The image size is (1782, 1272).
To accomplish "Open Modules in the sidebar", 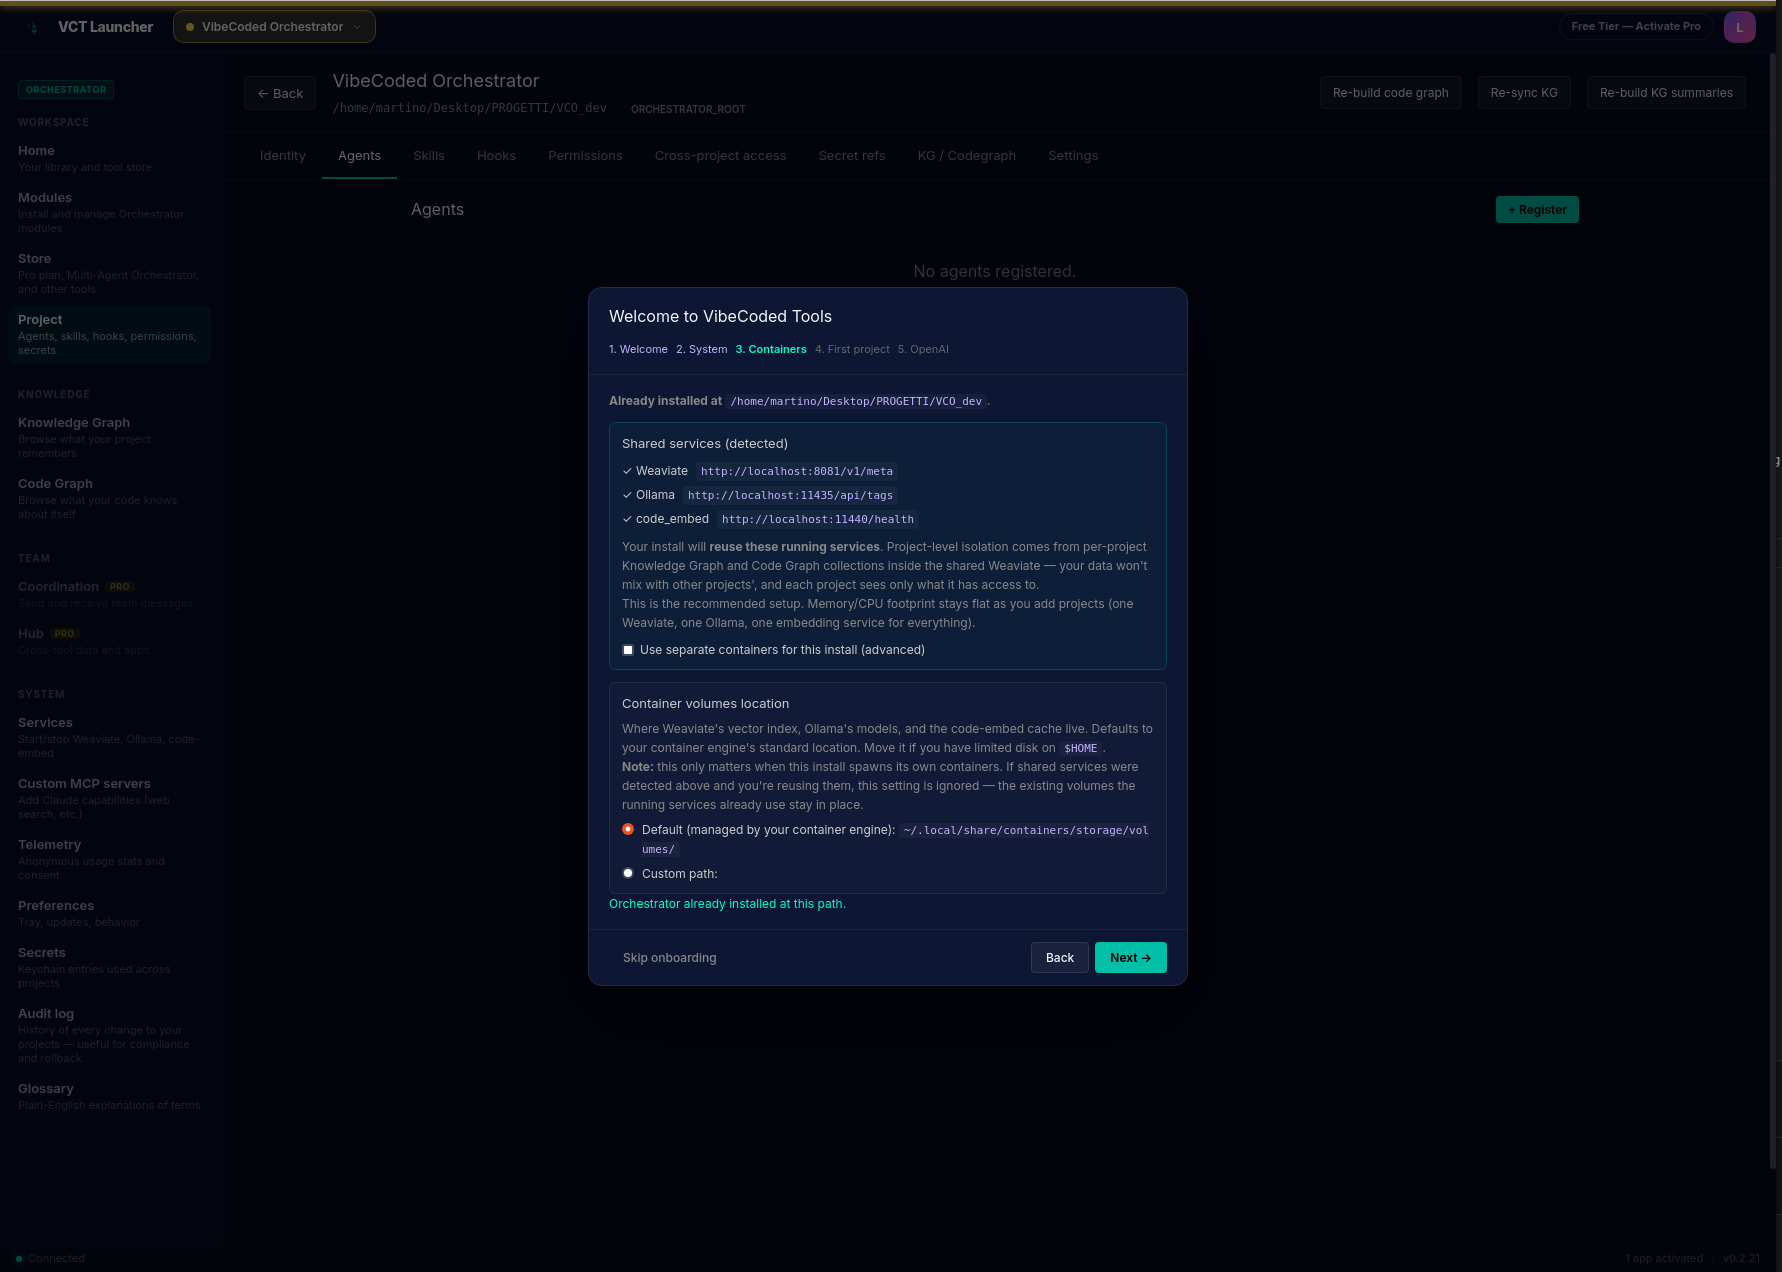I will pos(109,212).
